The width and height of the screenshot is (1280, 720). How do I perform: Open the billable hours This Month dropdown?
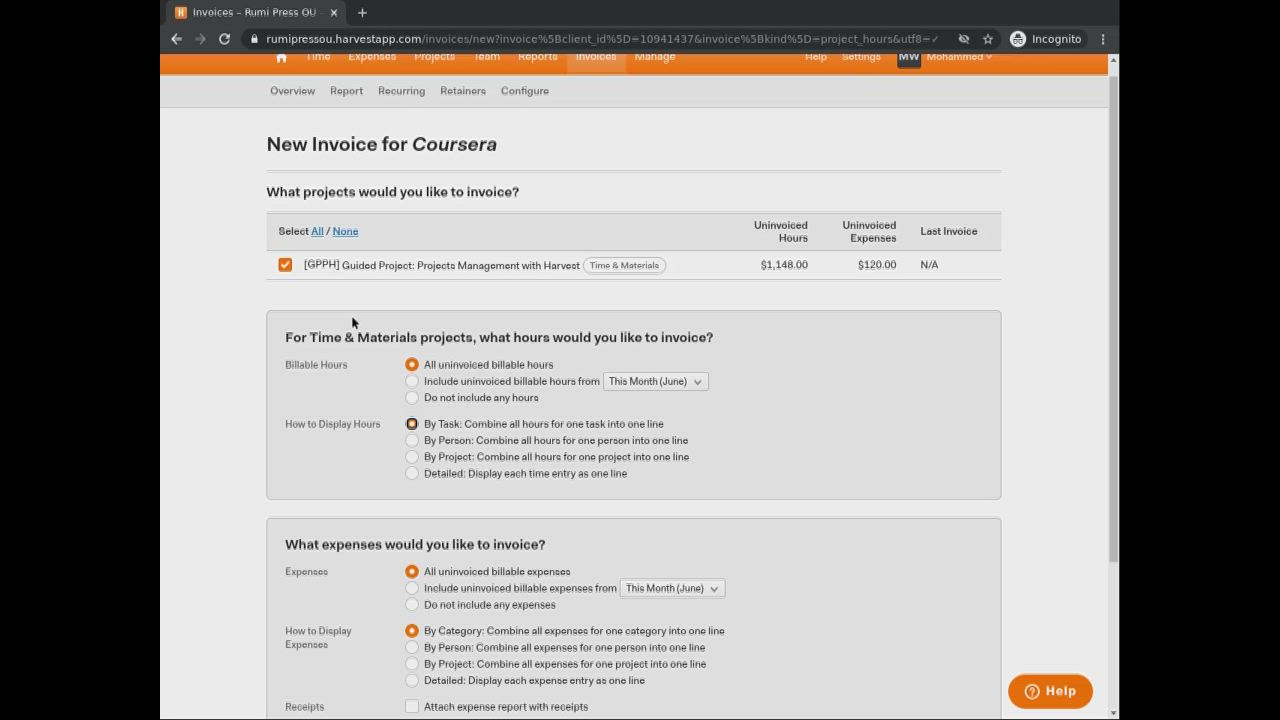(655, 381)
